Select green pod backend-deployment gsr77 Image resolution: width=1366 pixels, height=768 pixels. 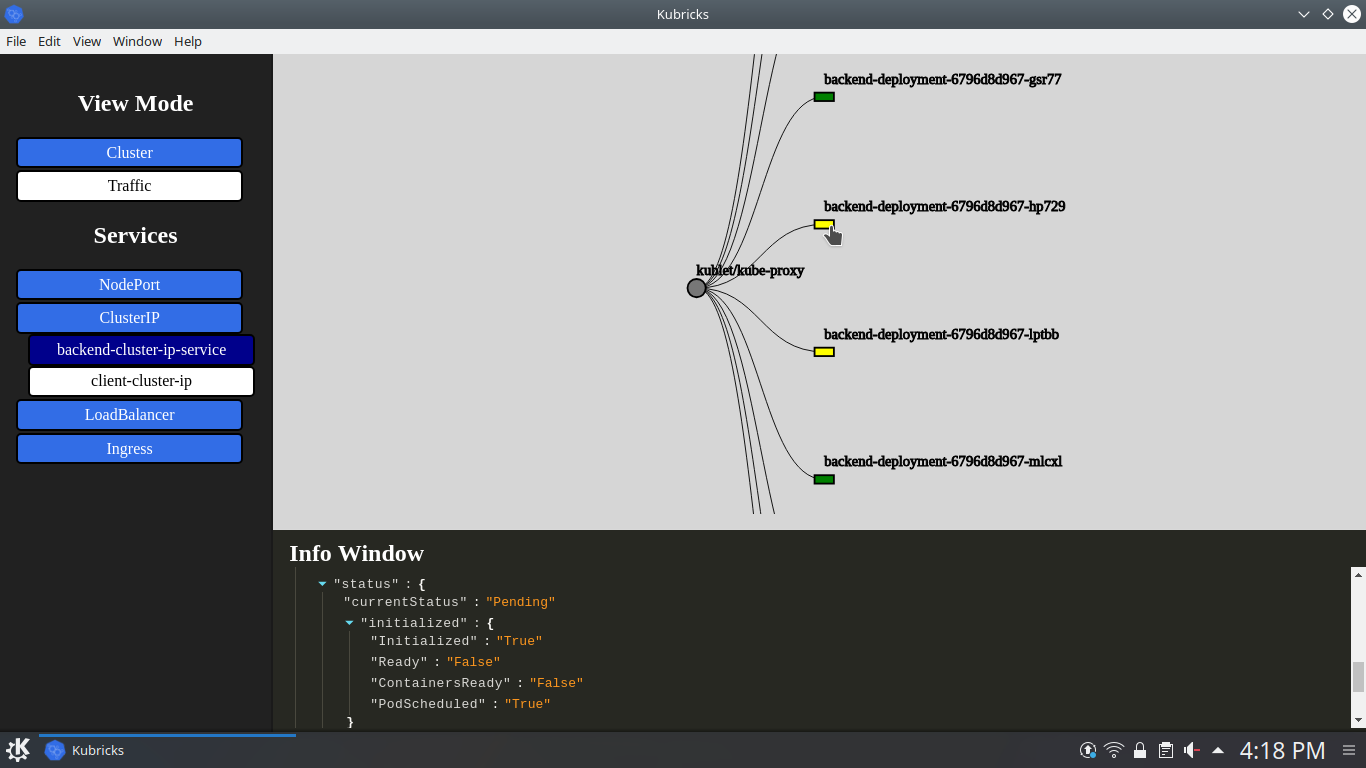point(824,97)
